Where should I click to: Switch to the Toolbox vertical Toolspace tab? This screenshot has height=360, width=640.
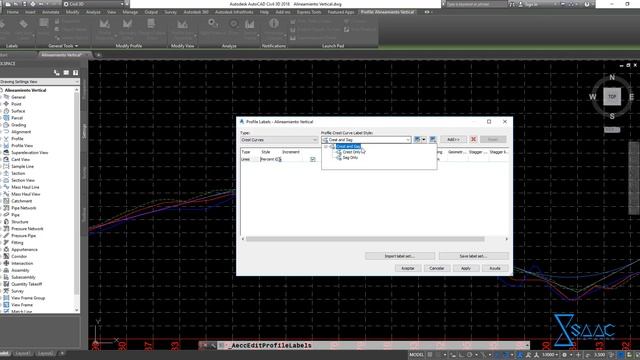coord(84,216)
